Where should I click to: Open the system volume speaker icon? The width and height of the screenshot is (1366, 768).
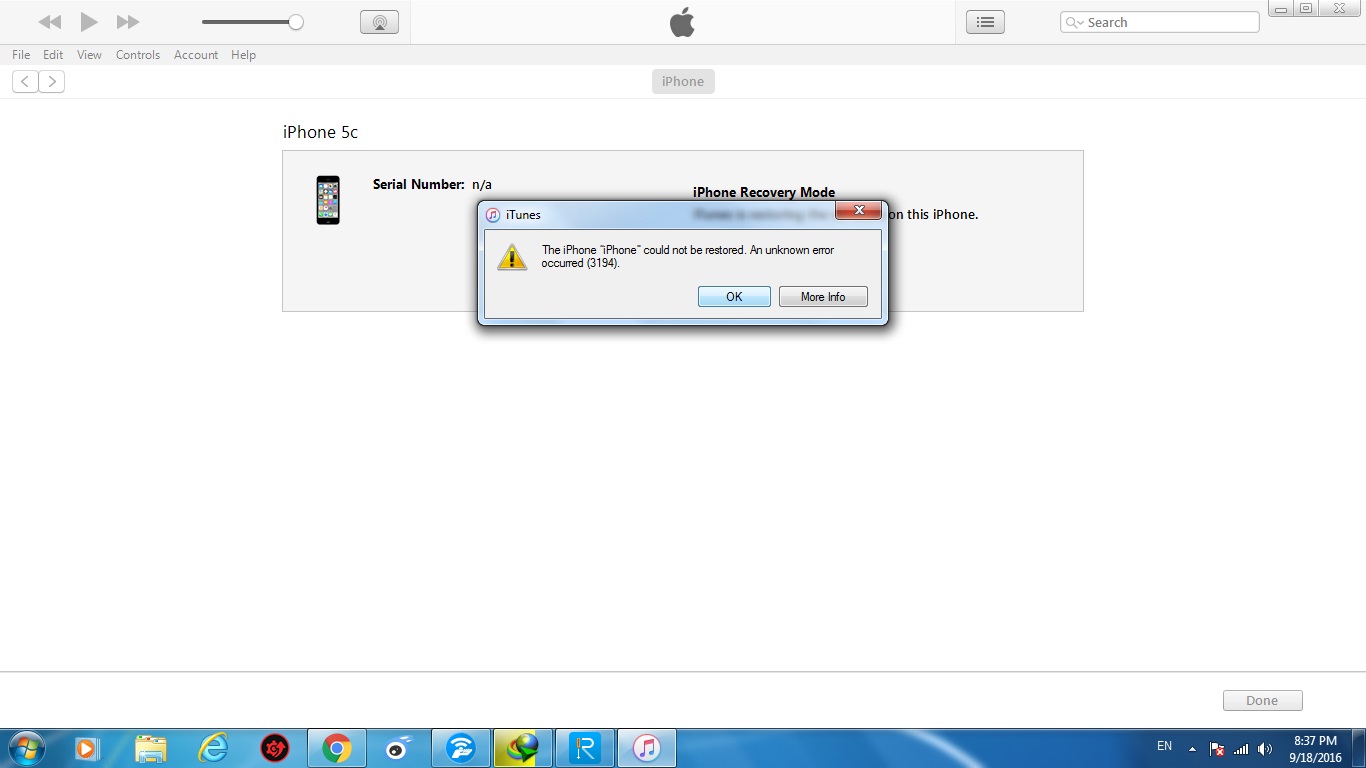(1265, 749)
